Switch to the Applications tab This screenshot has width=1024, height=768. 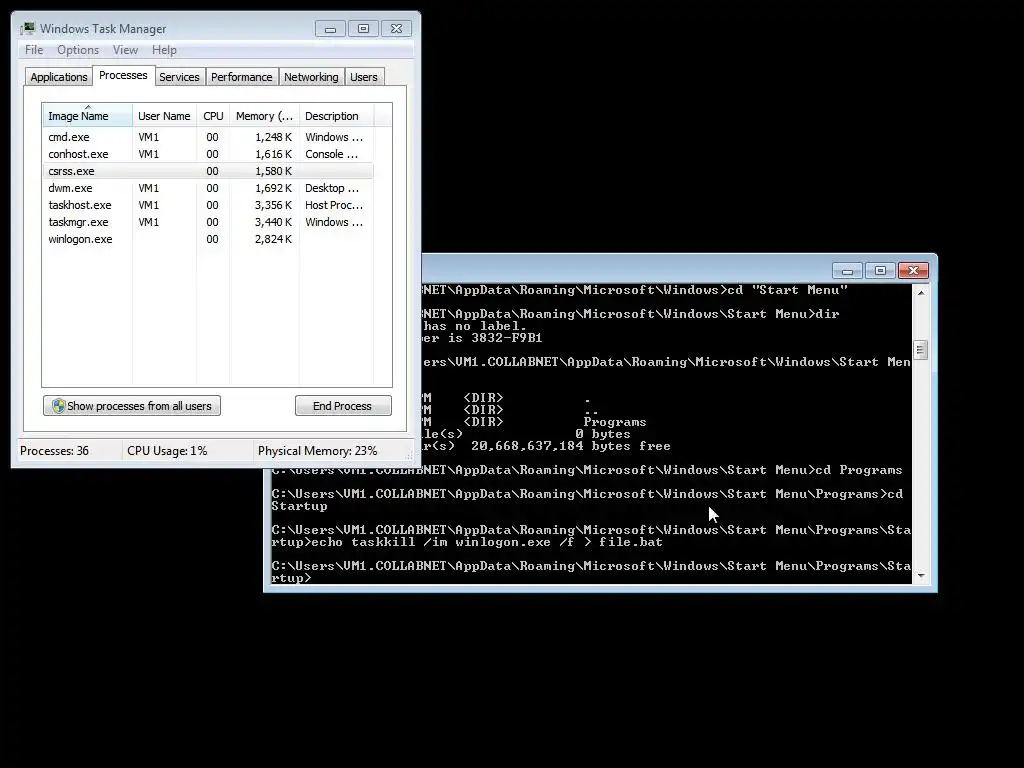point(59,77)
